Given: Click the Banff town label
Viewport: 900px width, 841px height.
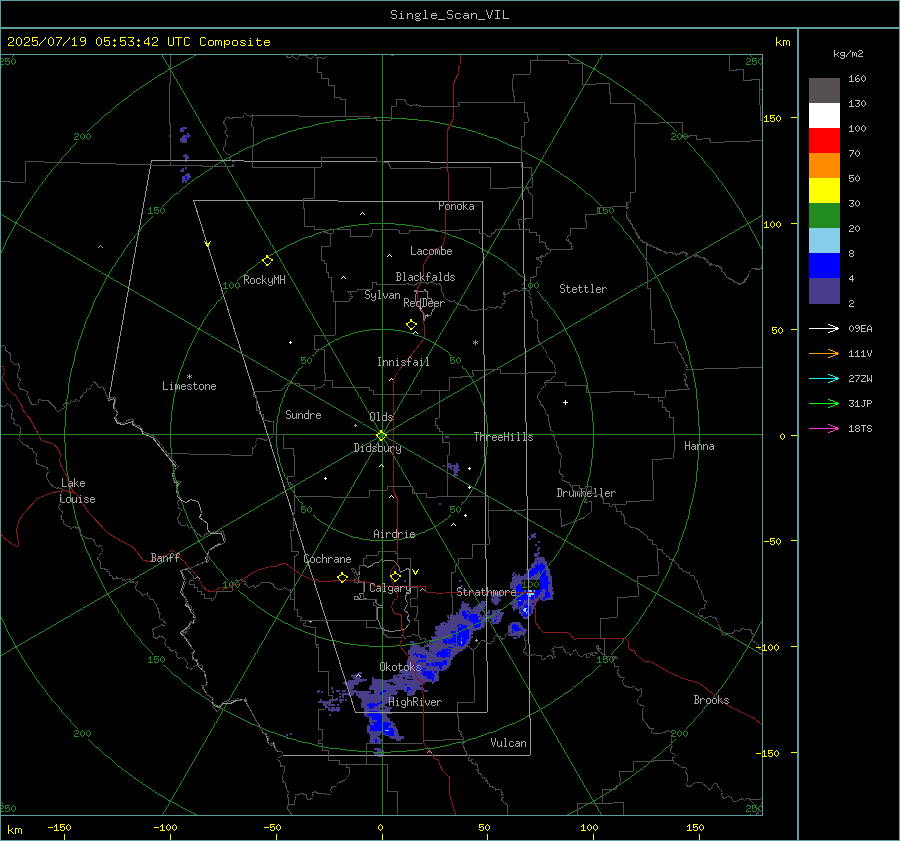Looking at the screenshot, I should 165,557.
